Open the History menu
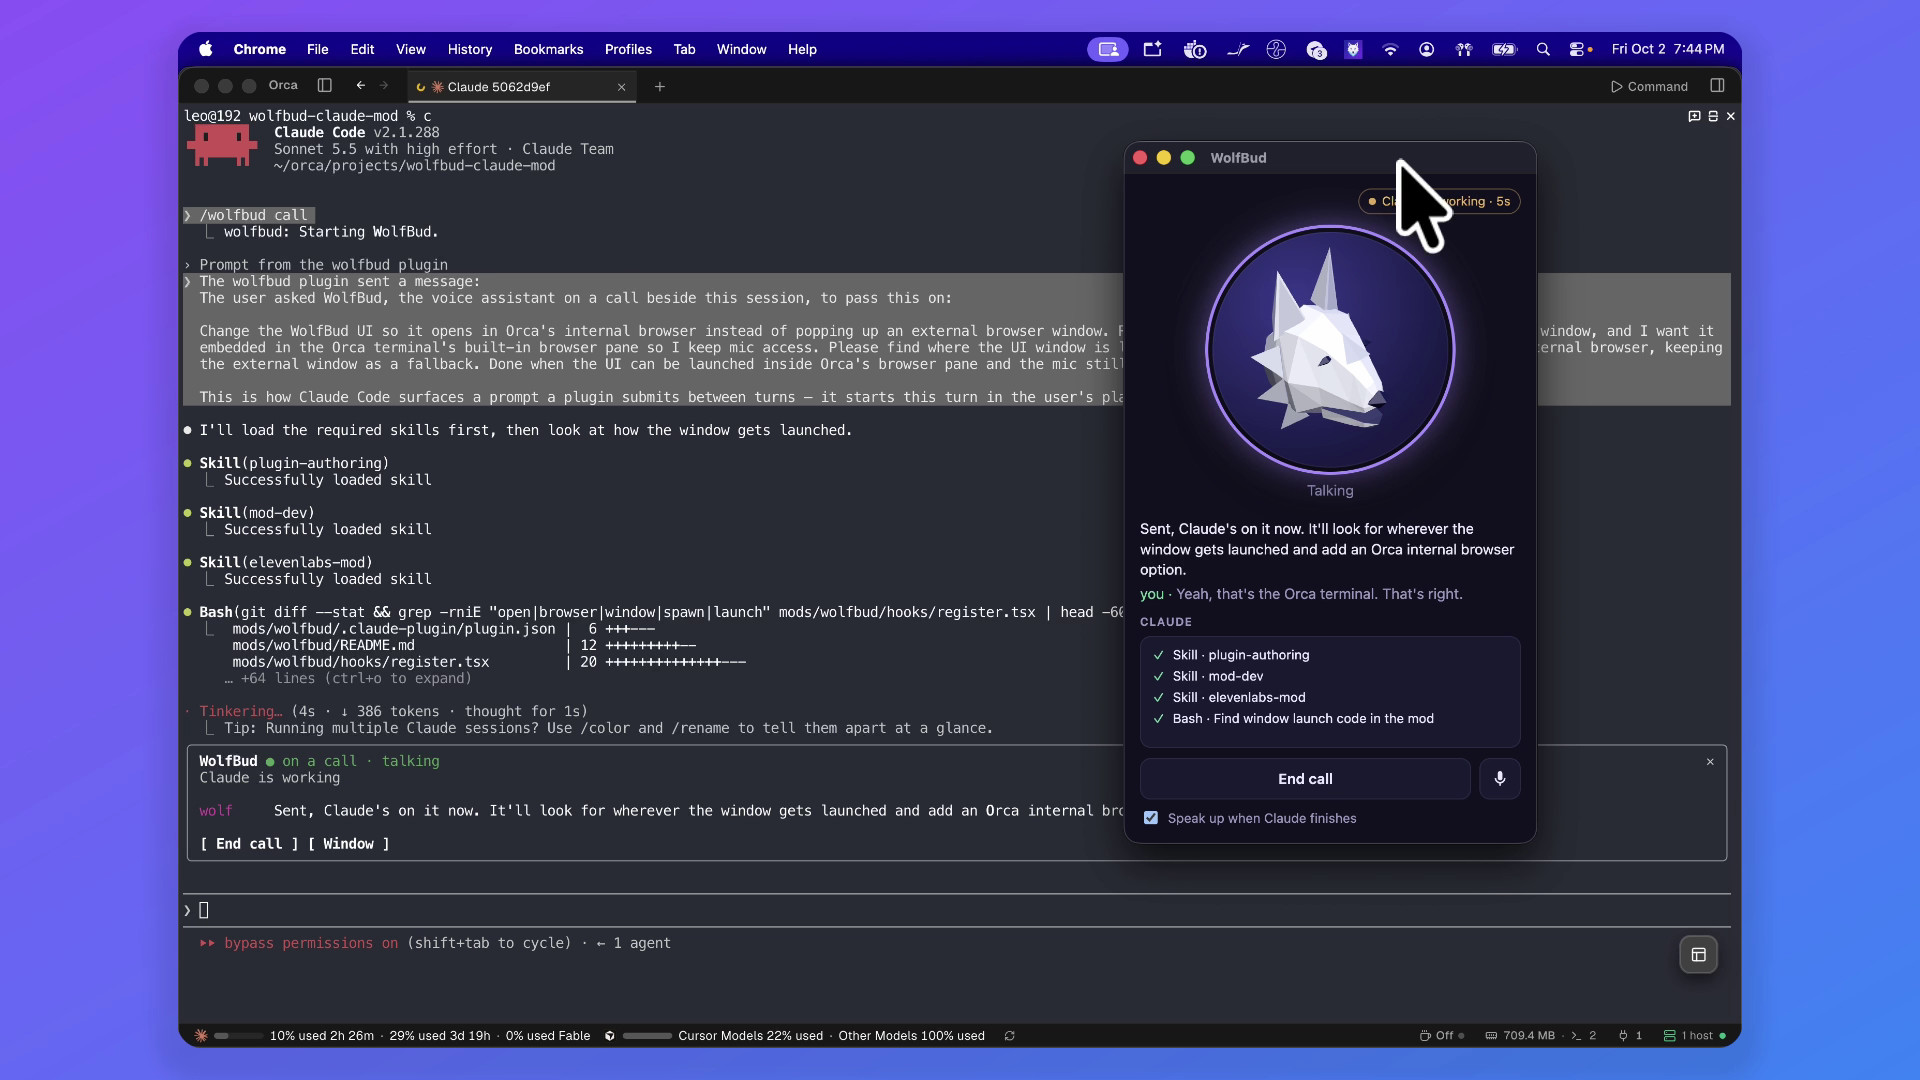The image size is (1920, 1080). pos(469,49)
